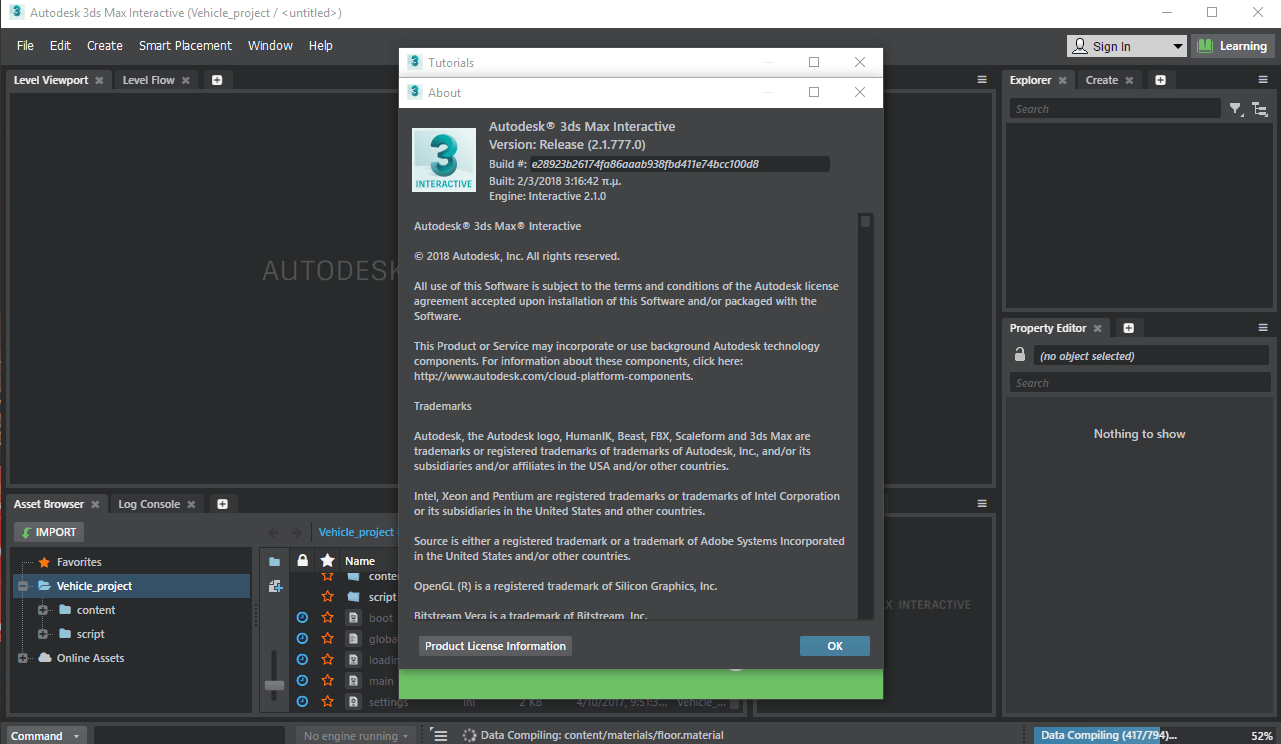Open the 'No engine running' dropdown
This screenshot has height=744, width=1281.
pyautogui.click(x=356, y=736)
